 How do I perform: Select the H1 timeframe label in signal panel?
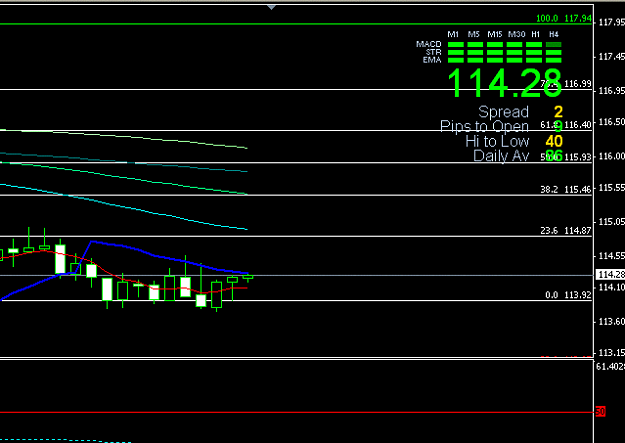(536, 34)
